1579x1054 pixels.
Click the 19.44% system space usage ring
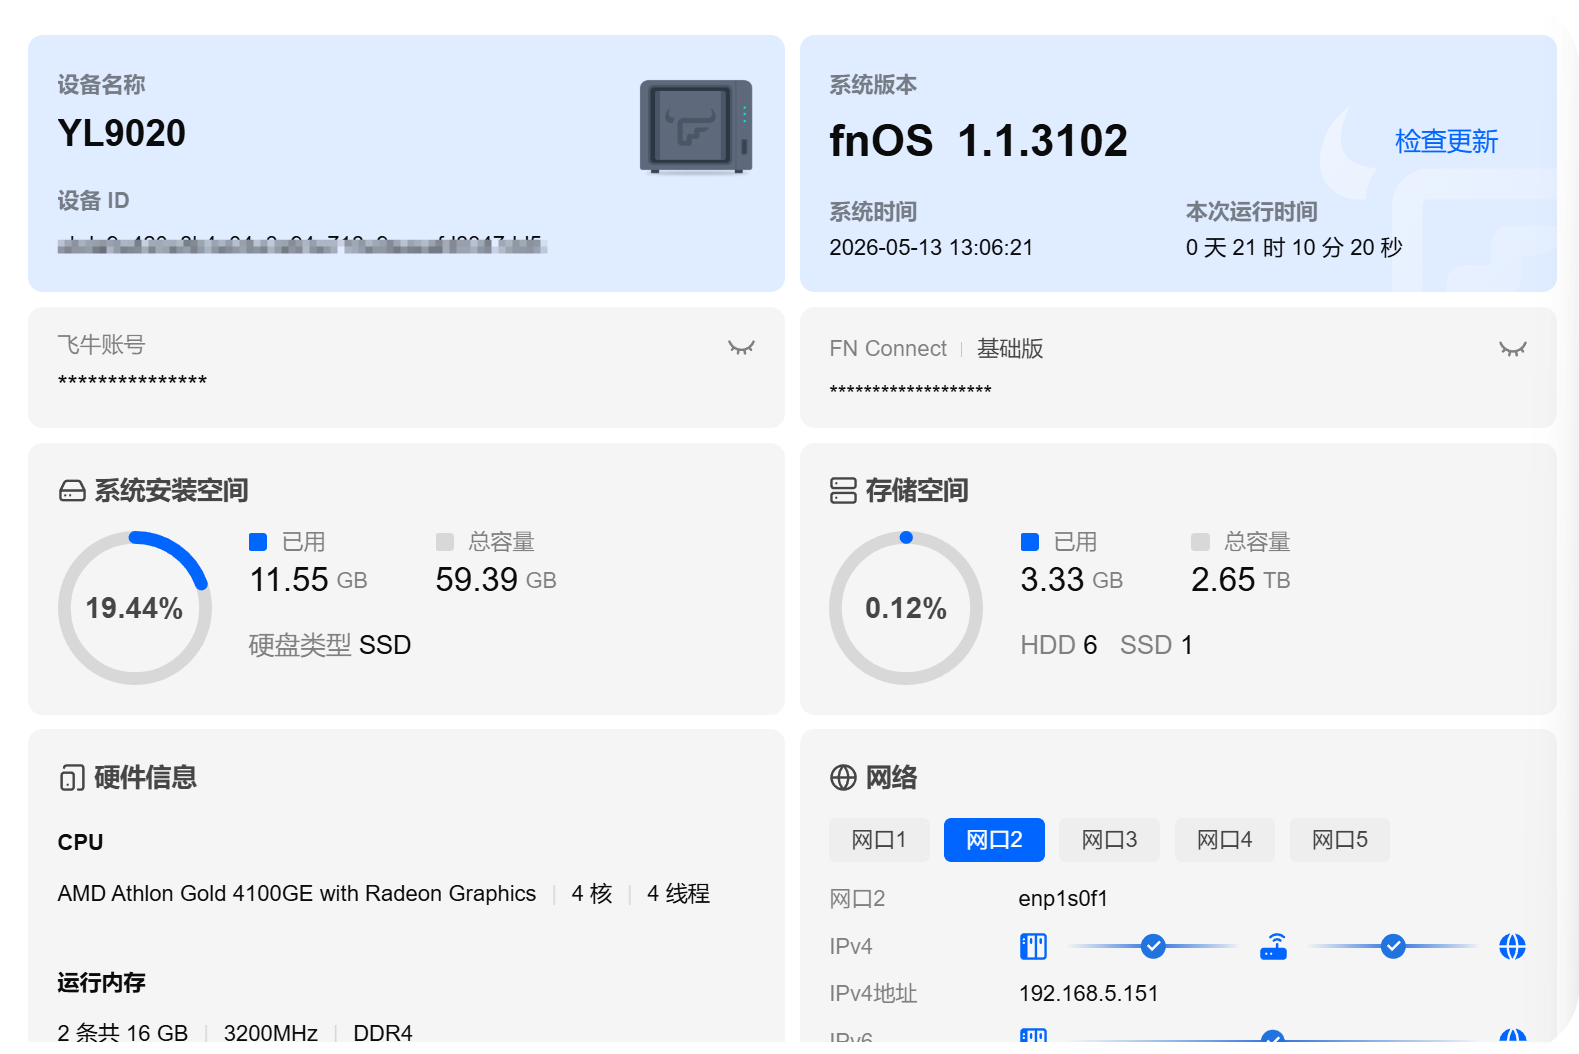click(134, 608)
